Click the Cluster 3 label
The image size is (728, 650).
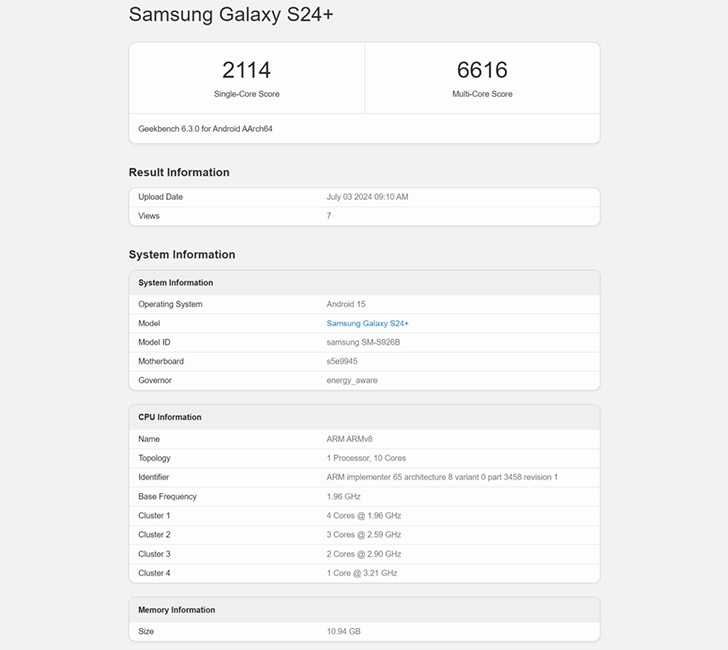pos(154,554)
